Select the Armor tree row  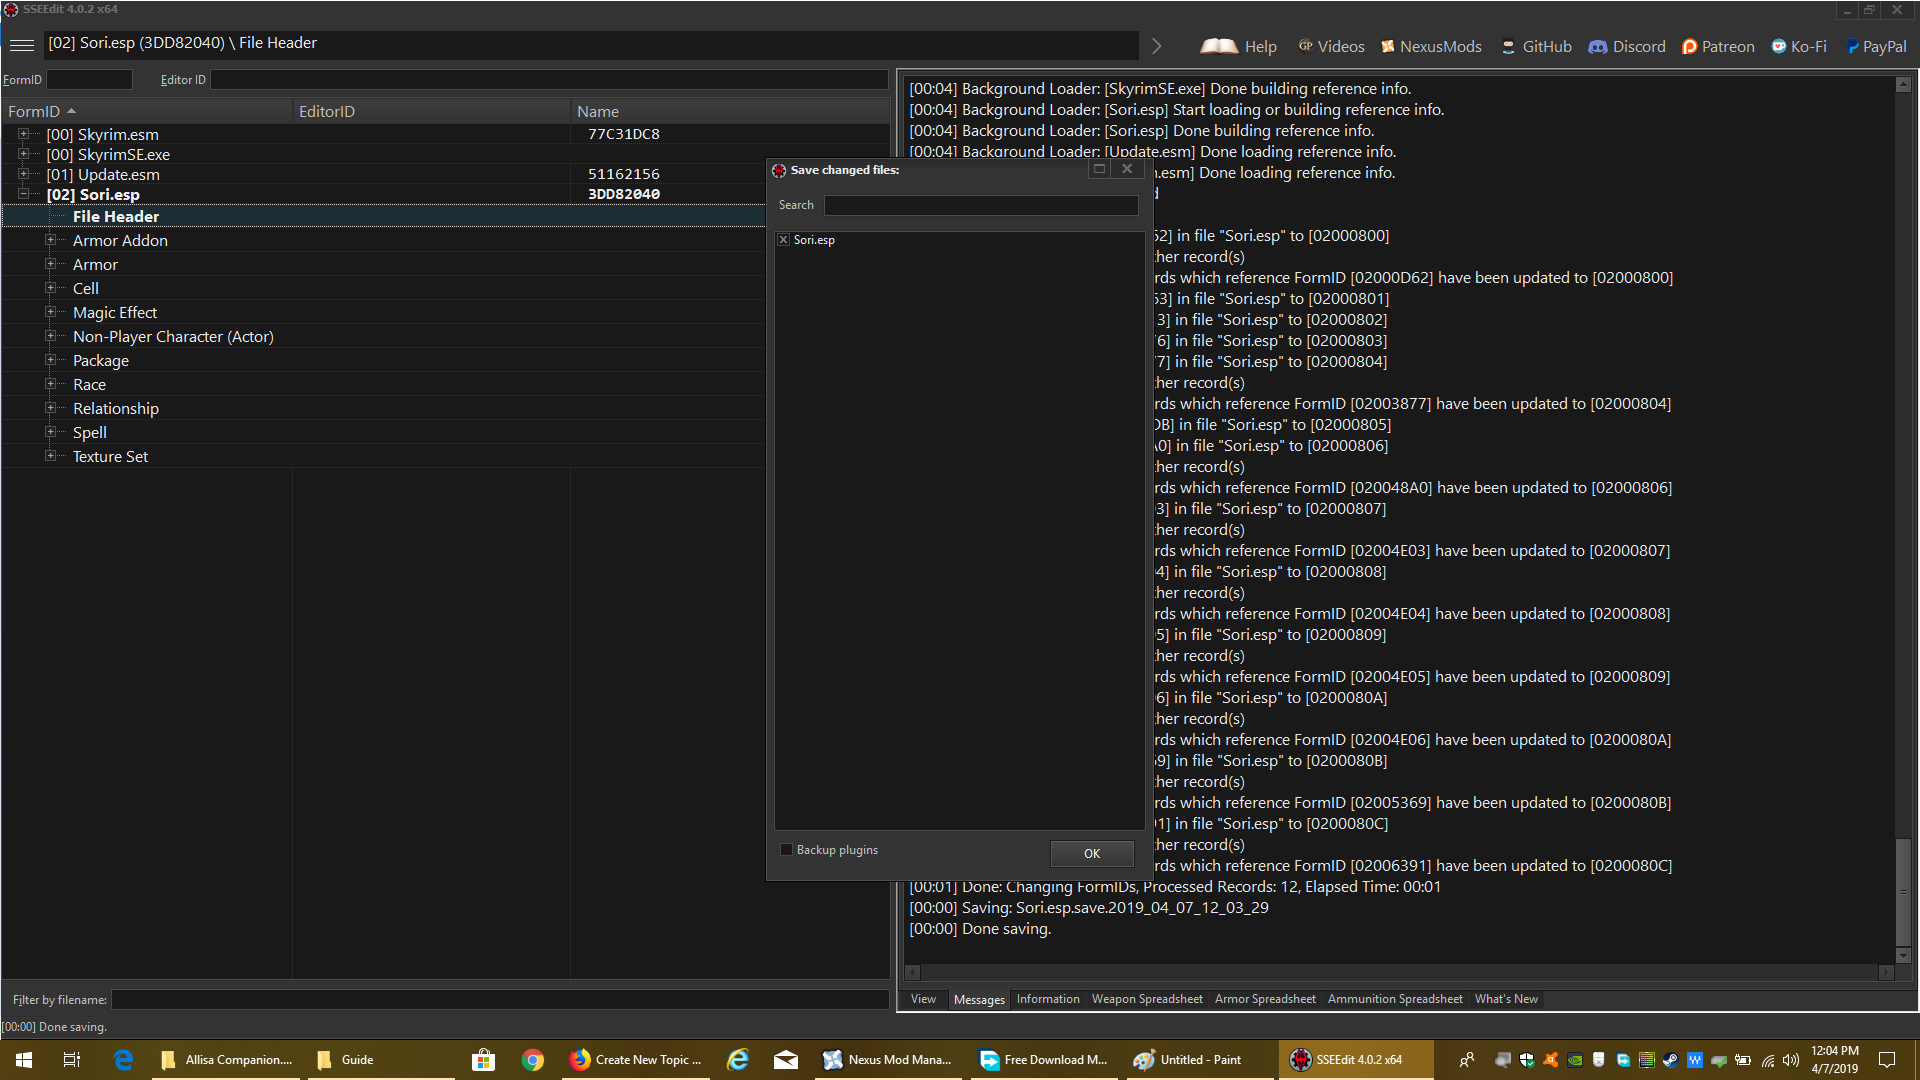click(384, 264)
